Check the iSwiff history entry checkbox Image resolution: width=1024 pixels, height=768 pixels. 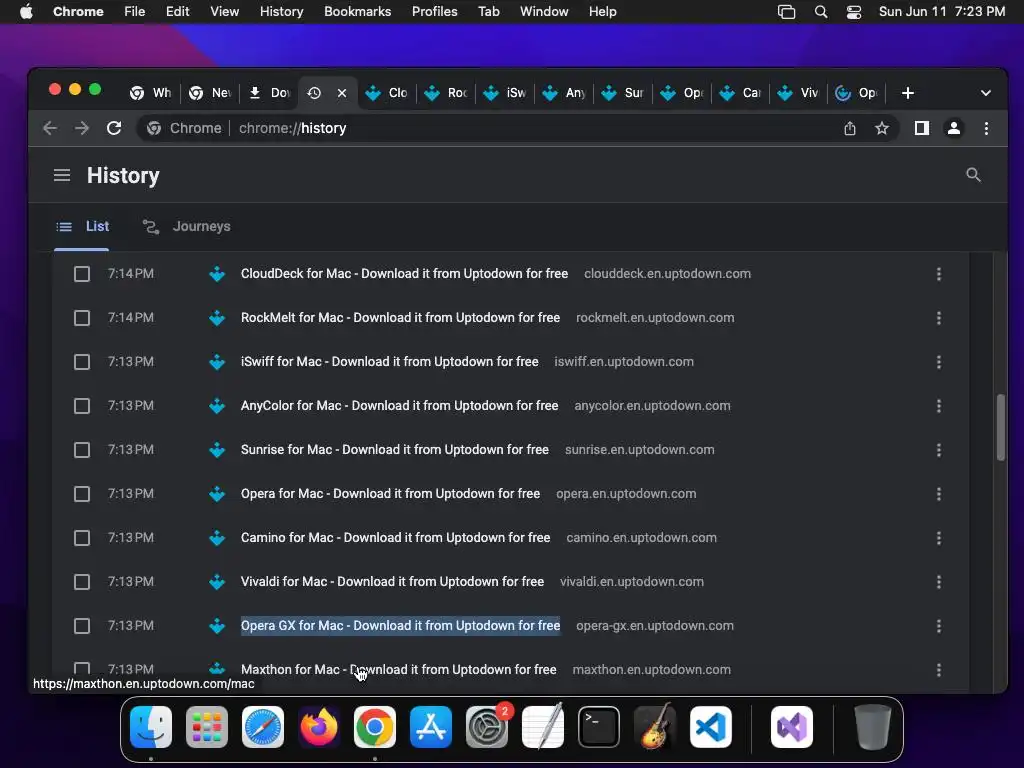(82, 362)
